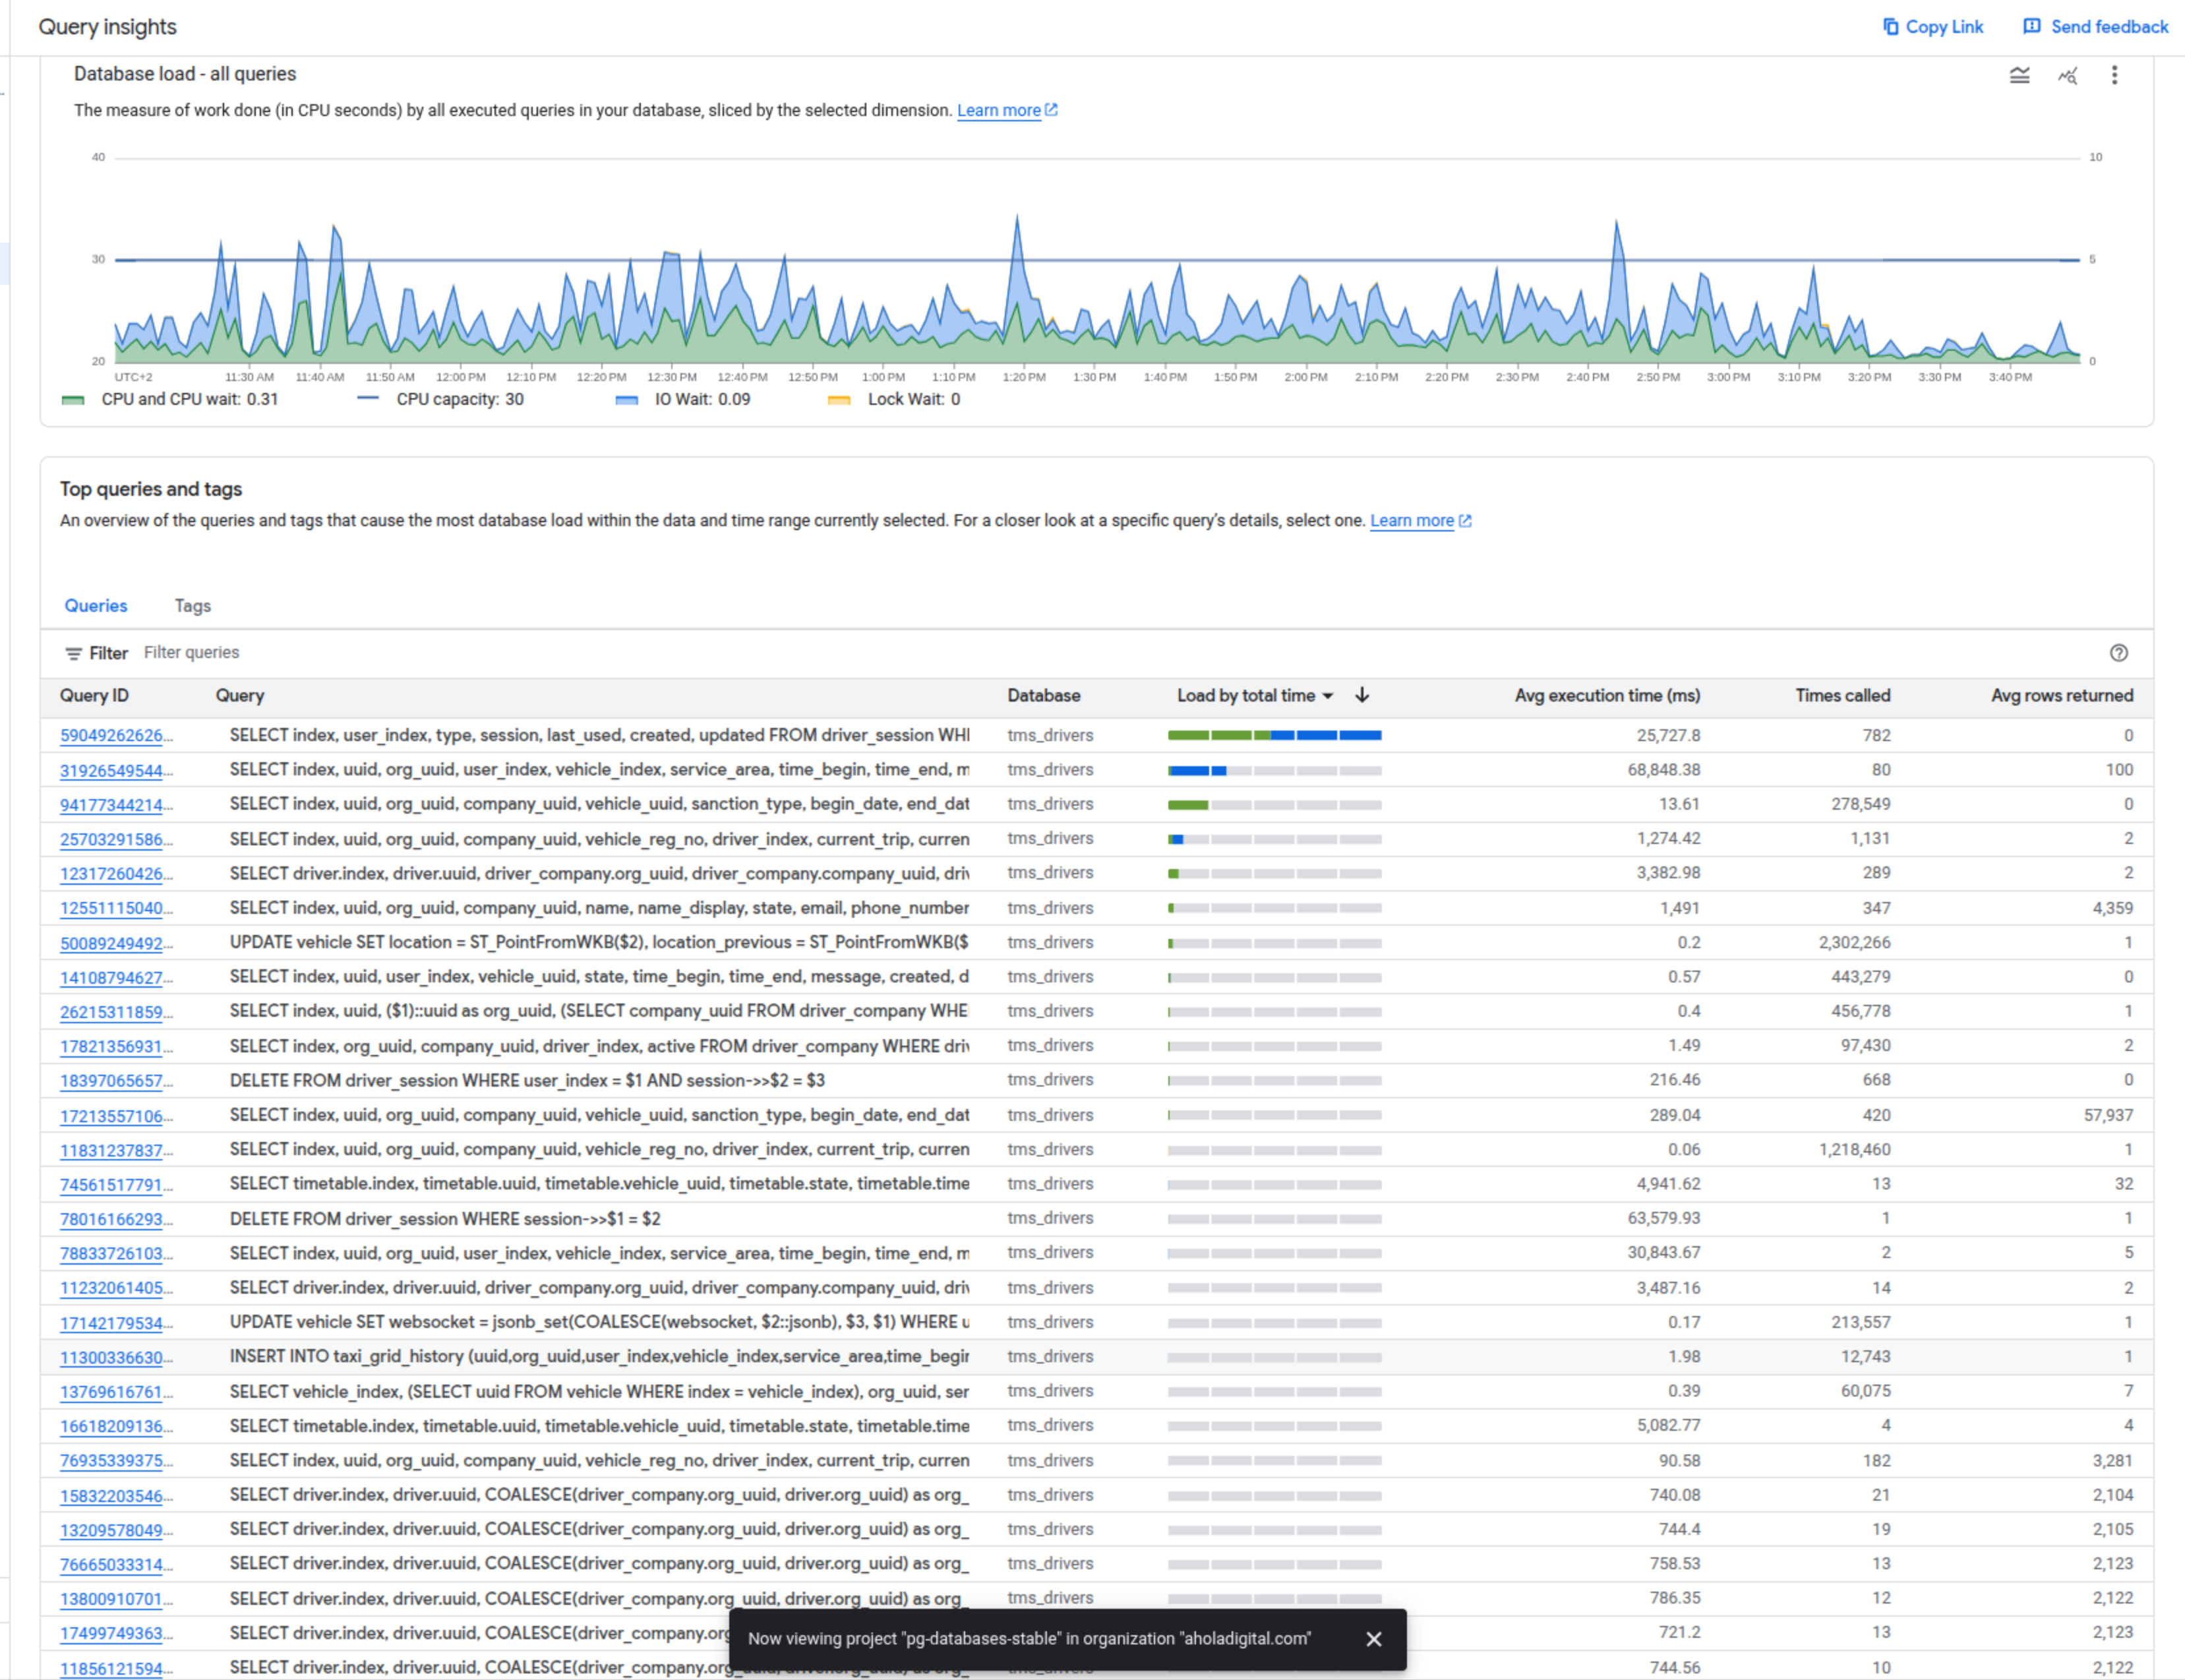Select the Queries tab
The image size is (2185, 1680).
pos(96,606)
